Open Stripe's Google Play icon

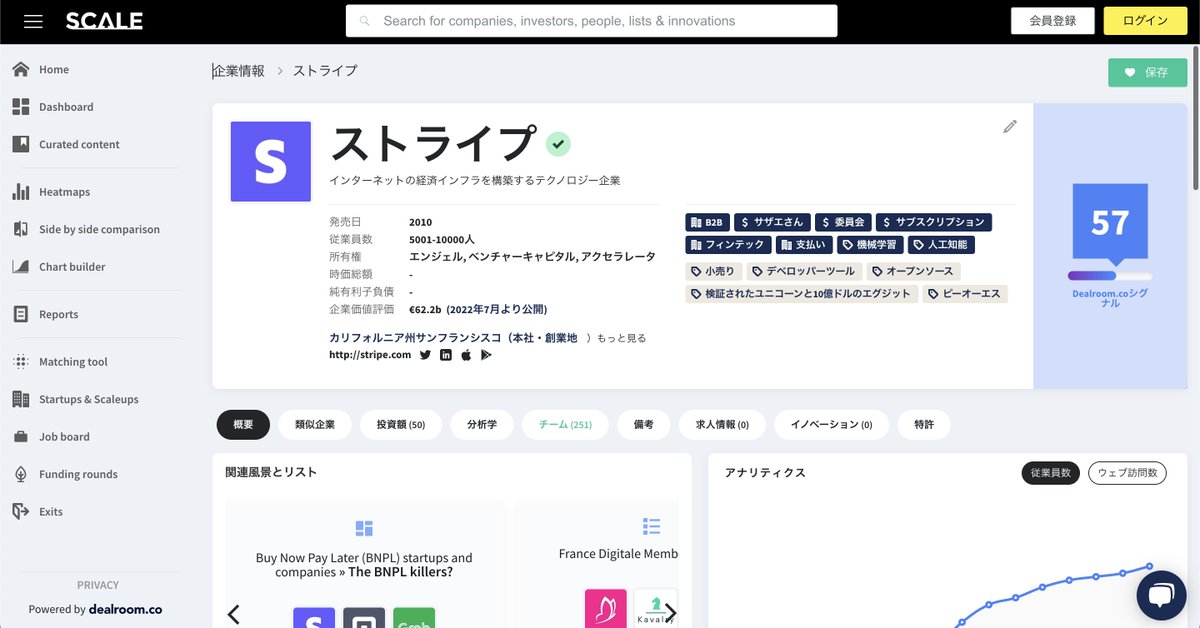tap(486, 355)
